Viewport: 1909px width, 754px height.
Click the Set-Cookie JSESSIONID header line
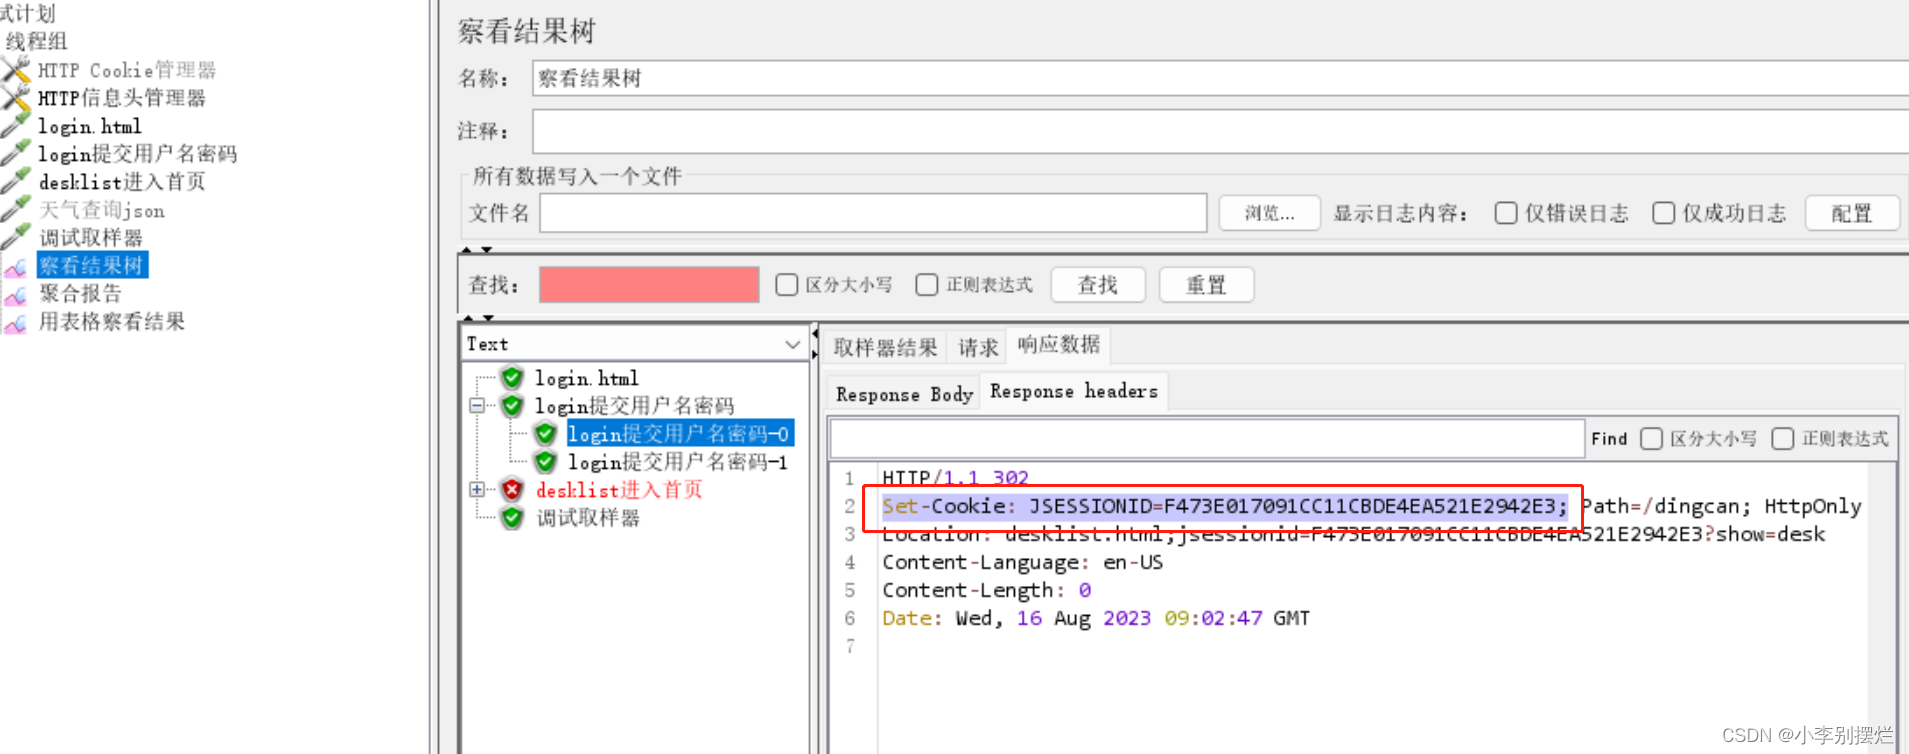pos(1371,506)
